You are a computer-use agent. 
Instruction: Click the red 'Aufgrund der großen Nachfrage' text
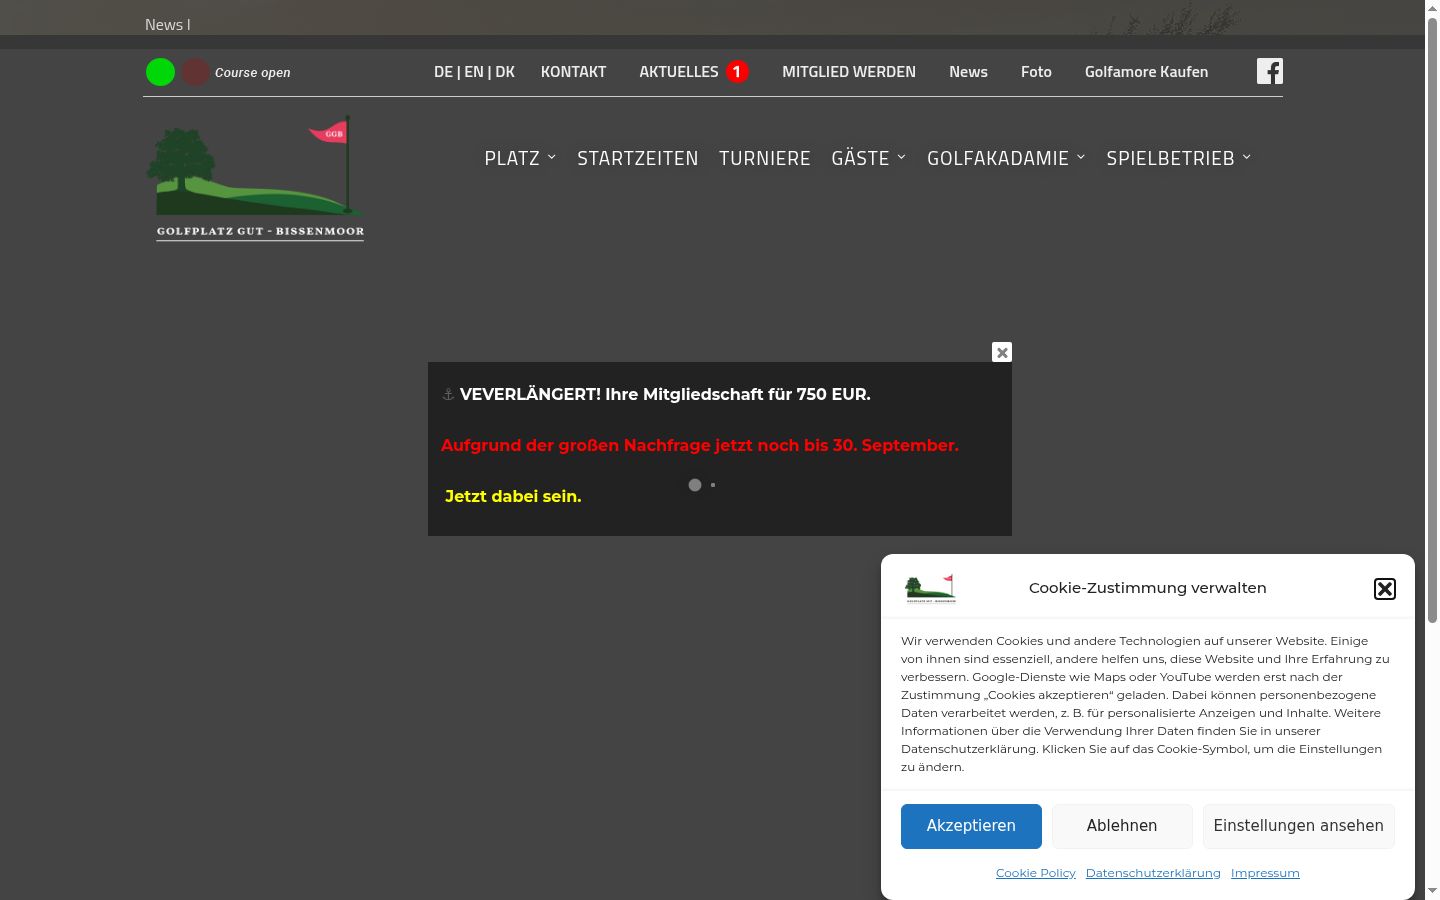[700, 445]
